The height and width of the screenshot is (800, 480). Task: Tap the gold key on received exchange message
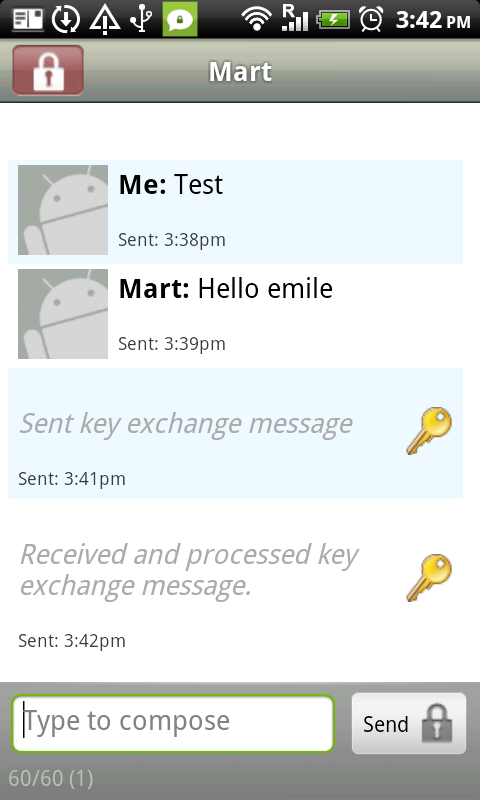click(x=429, y=578)
